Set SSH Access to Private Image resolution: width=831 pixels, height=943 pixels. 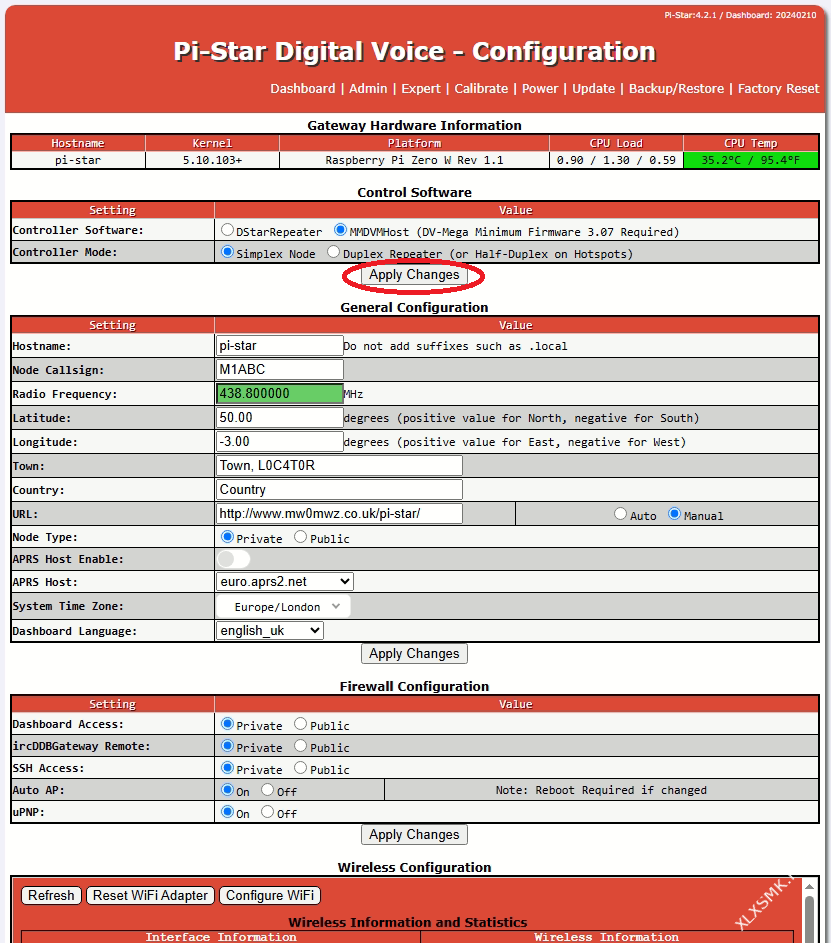coord(227,768)
